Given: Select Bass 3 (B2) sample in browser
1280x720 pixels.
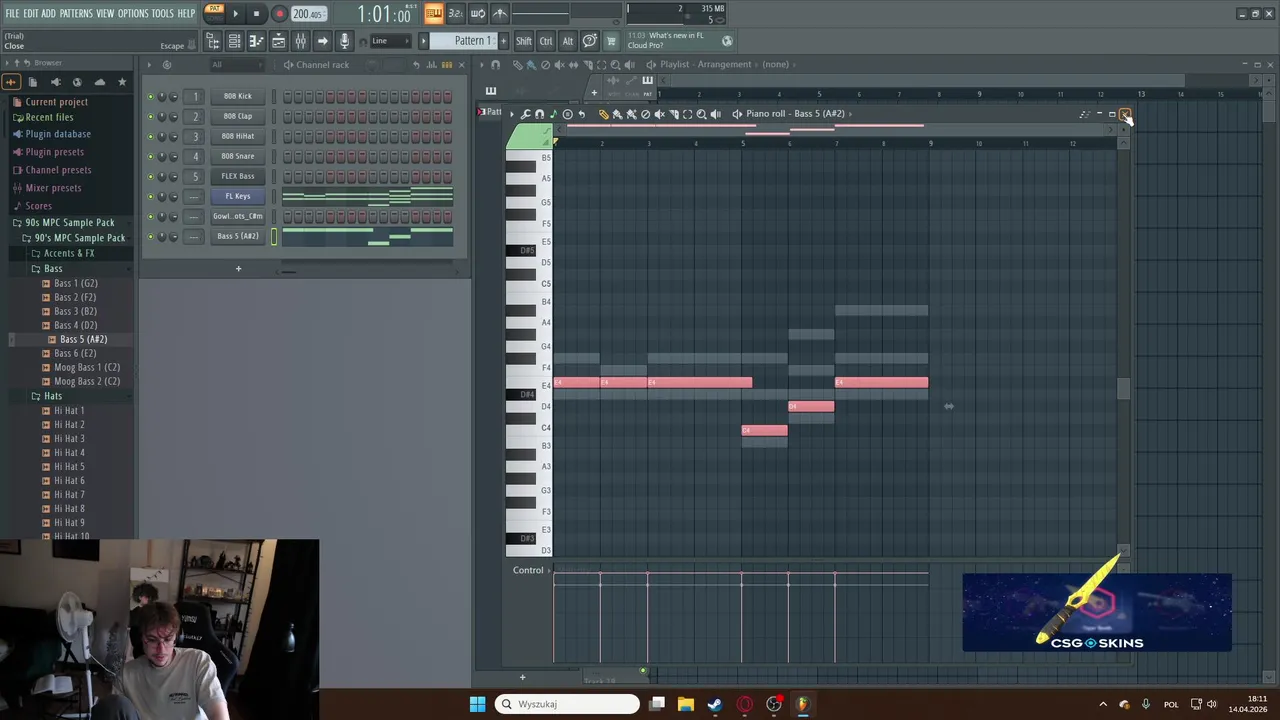Looking at the screenshot, I should pyautogui.click(x=75, y=311).
